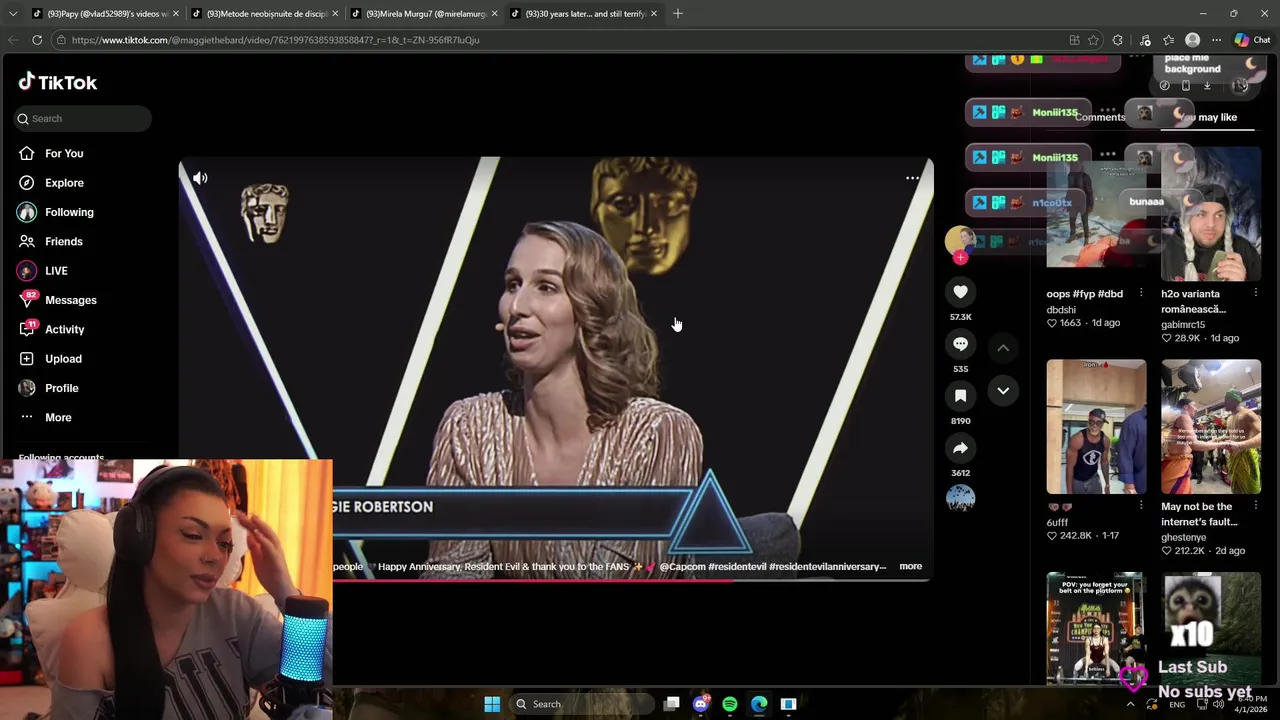The width and height of the screenshot is (1280, 720).
Task: Click the @Capcom mention in caption
Action: 682,566
